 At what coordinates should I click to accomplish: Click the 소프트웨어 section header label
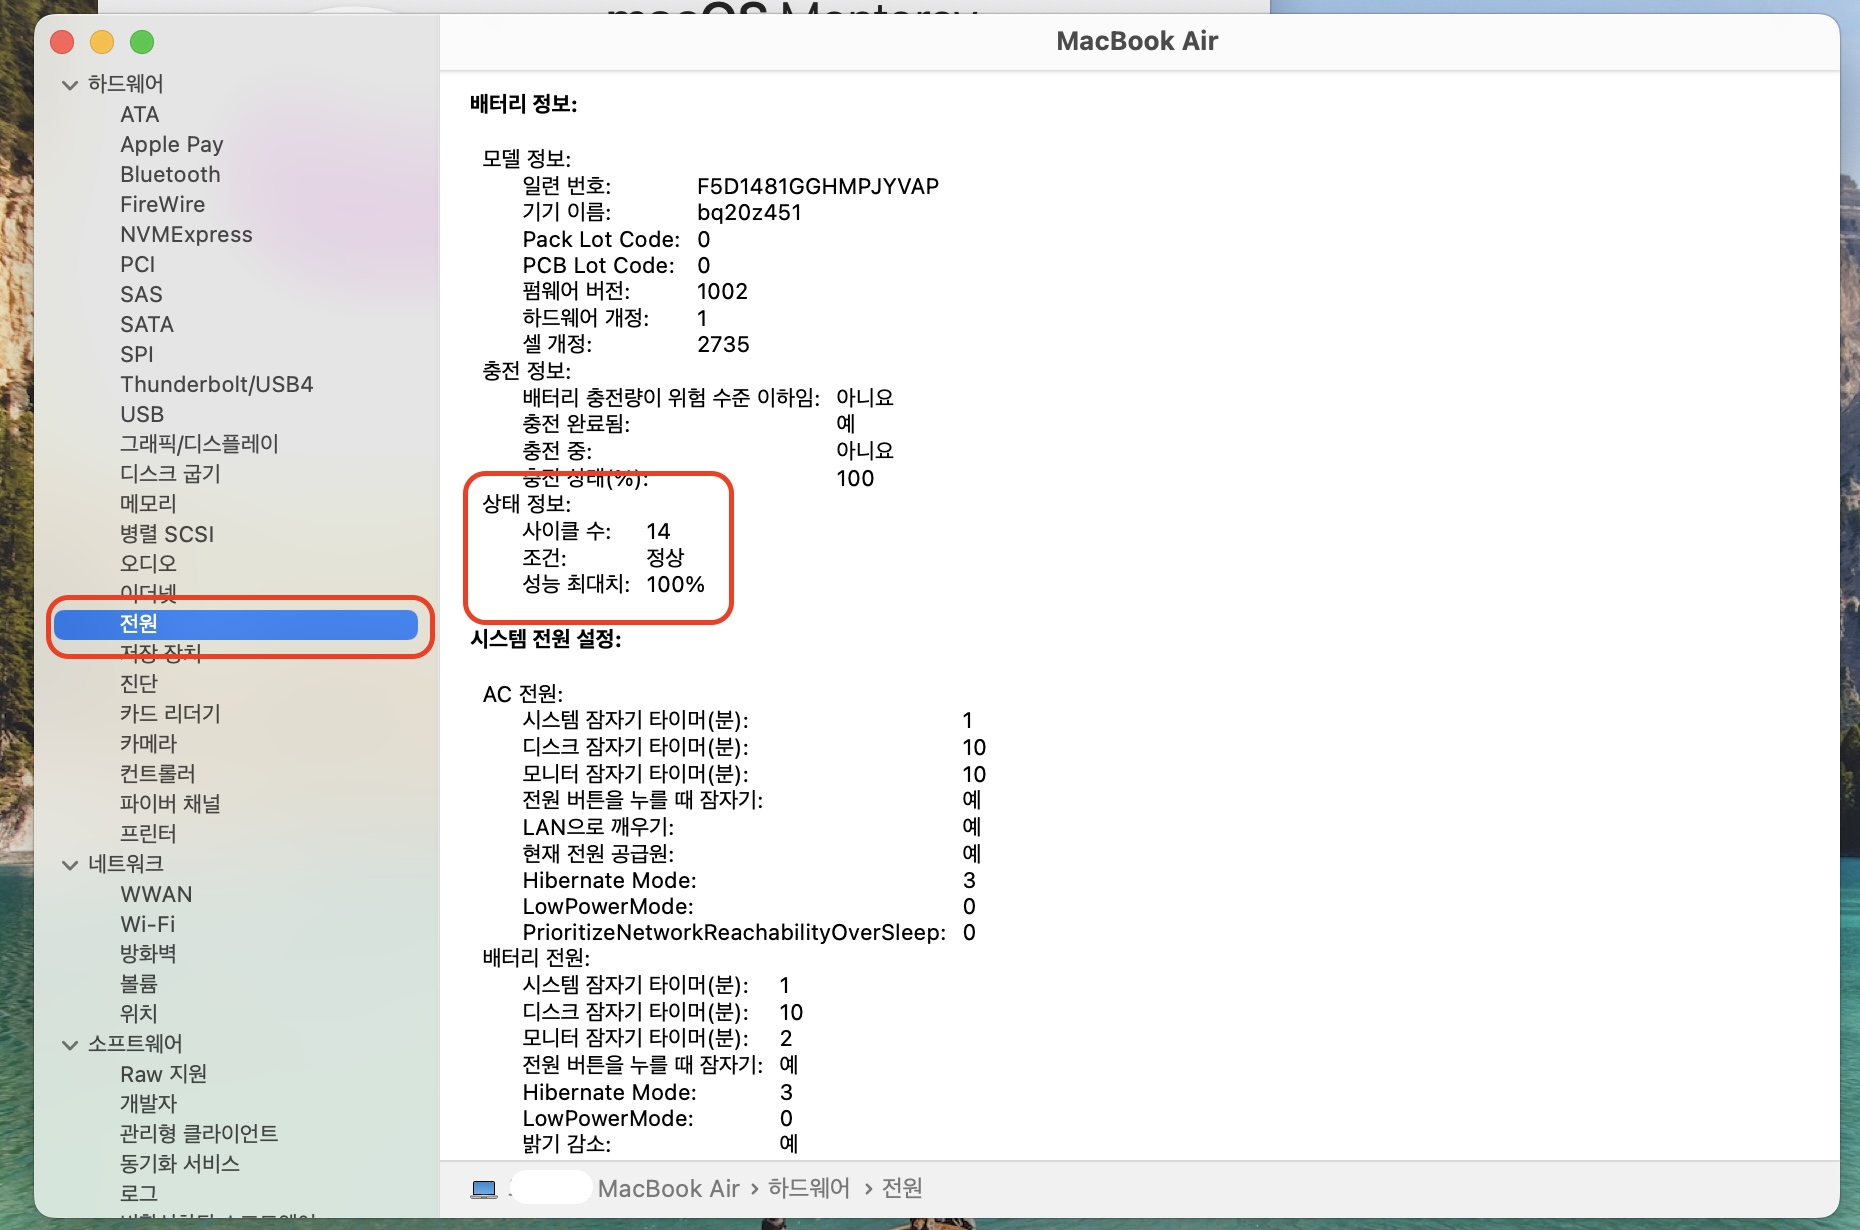click(x=135, y=1044)
